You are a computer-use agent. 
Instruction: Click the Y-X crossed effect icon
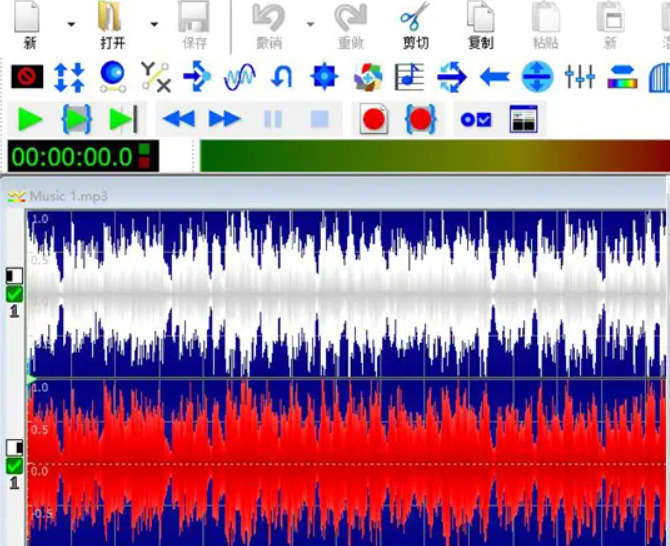tap(156, 77)
